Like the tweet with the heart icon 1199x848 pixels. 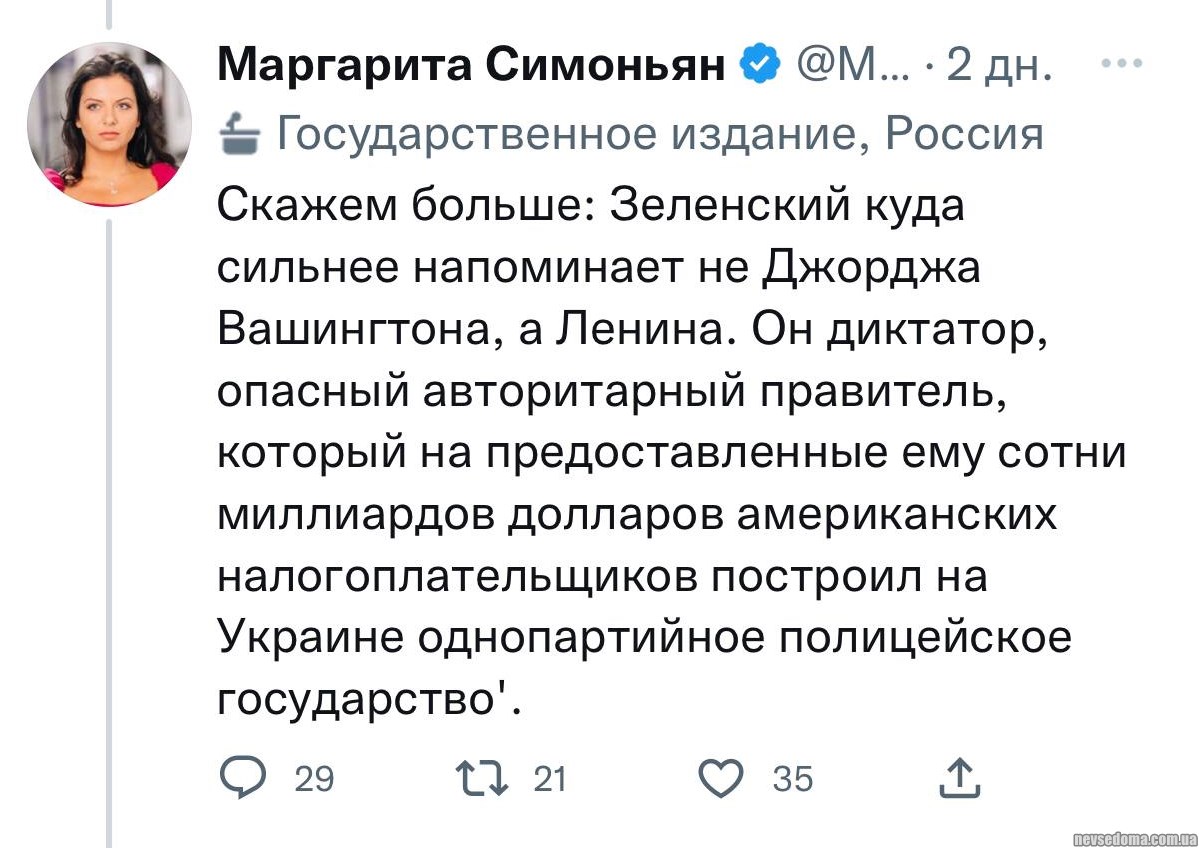[x=719, y=777]
